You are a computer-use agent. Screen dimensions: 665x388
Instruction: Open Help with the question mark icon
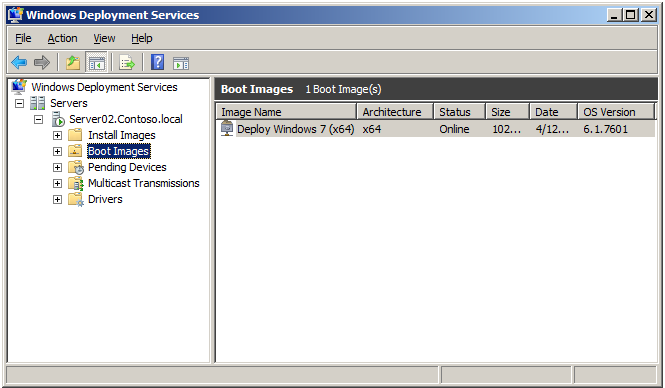coord(157,62)
